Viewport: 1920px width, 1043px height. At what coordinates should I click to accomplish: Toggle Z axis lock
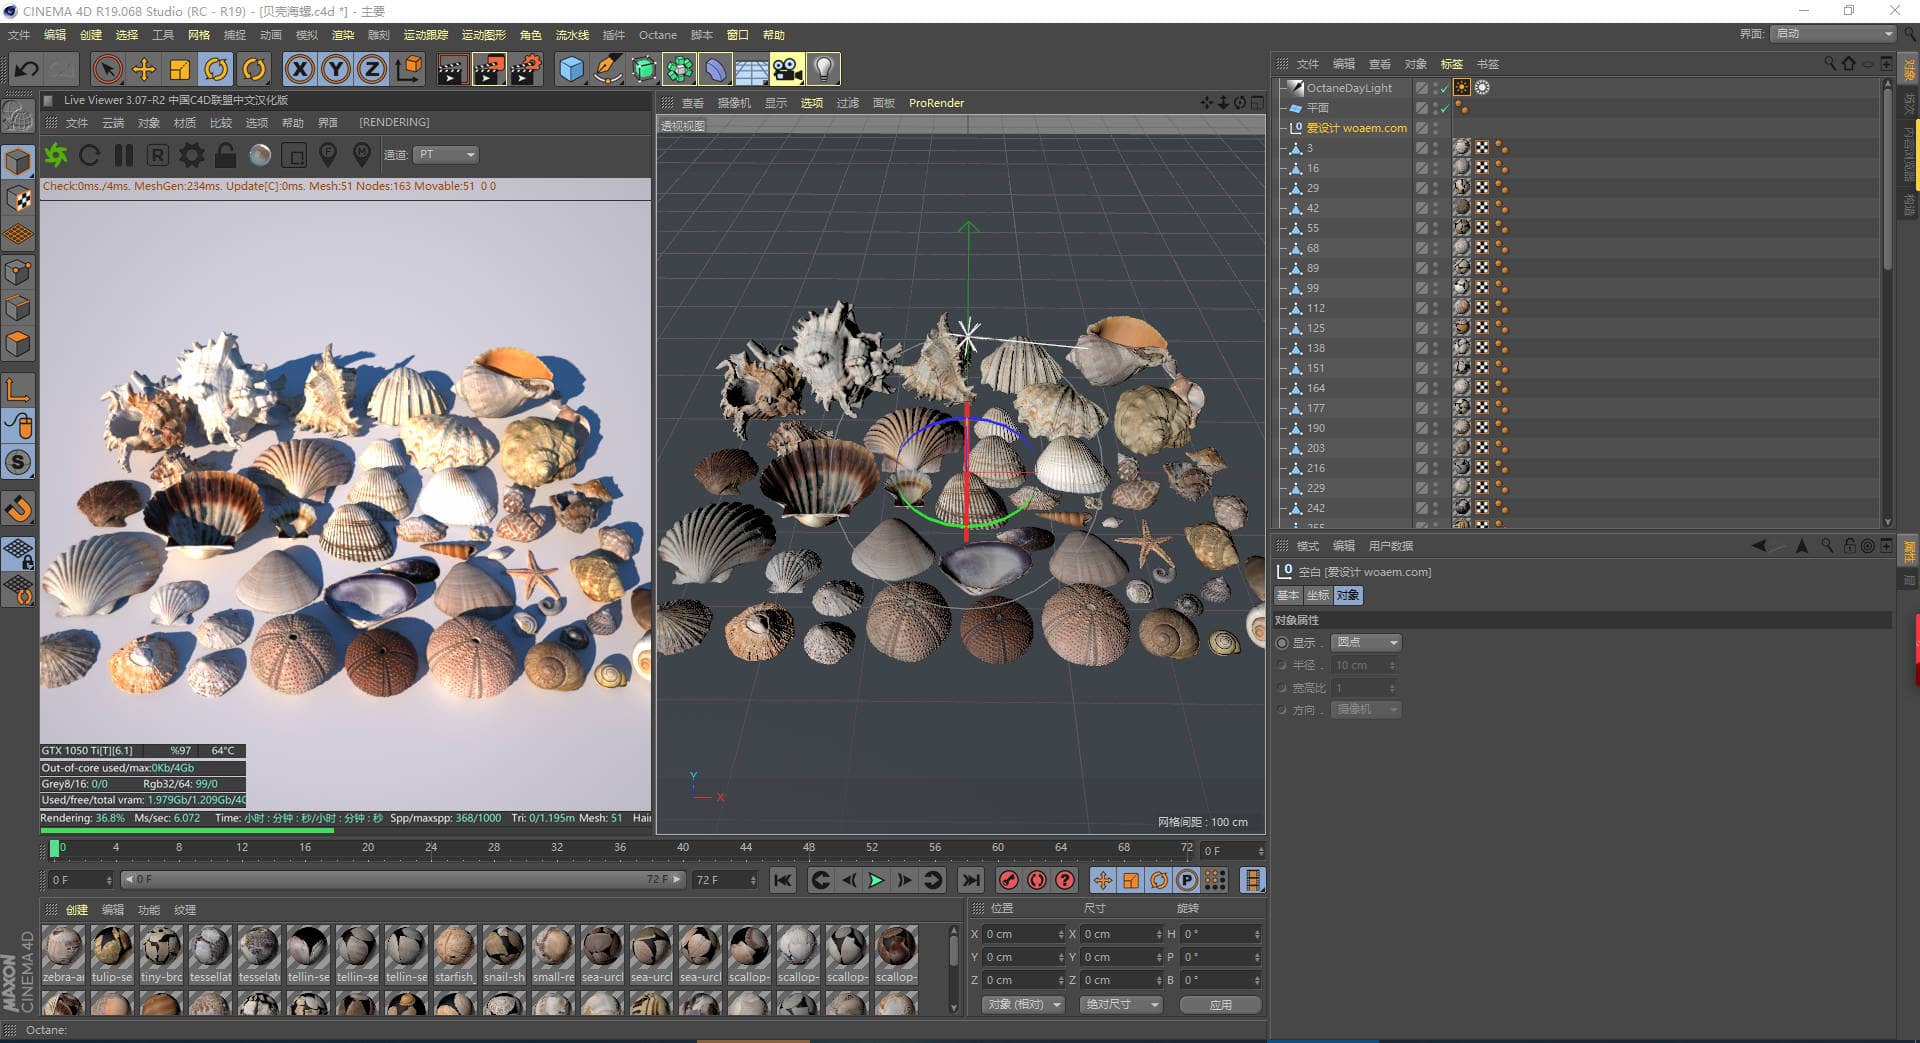[372, 69]
